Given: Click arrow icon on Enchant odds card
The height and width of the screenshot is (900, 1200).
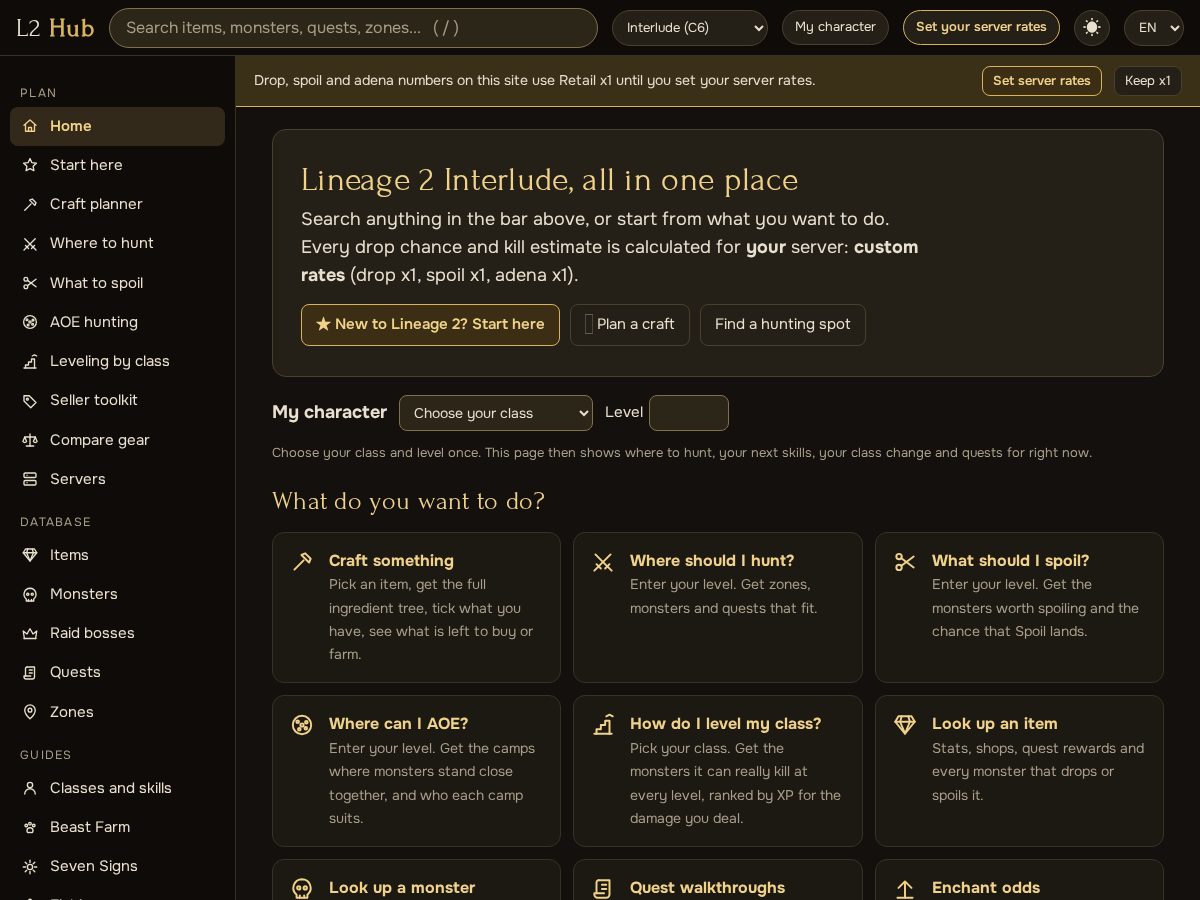Looking at the screenshot, I should (905, 888).
